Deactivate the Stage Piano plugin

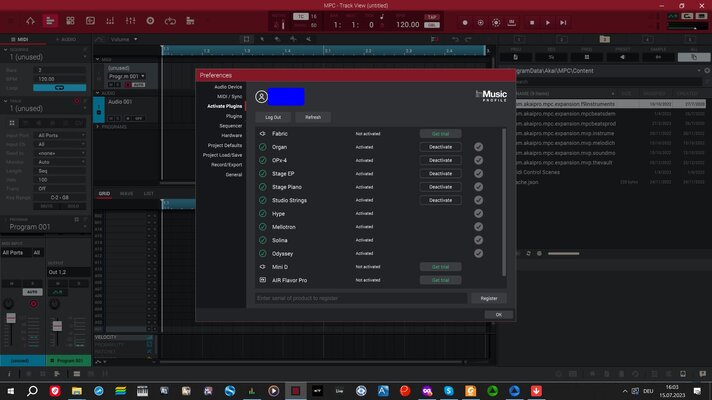pos(440,187)
